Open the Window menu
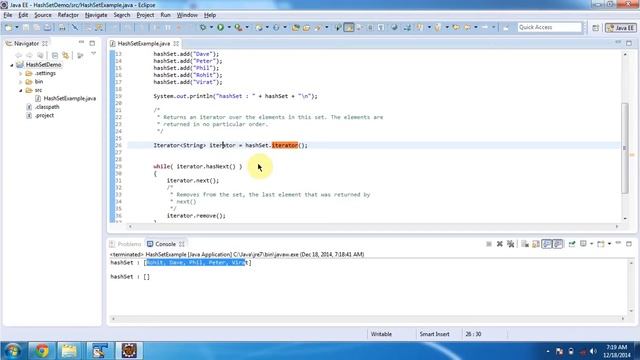Viewport: 640px width, 360px height. pos(187,15)
